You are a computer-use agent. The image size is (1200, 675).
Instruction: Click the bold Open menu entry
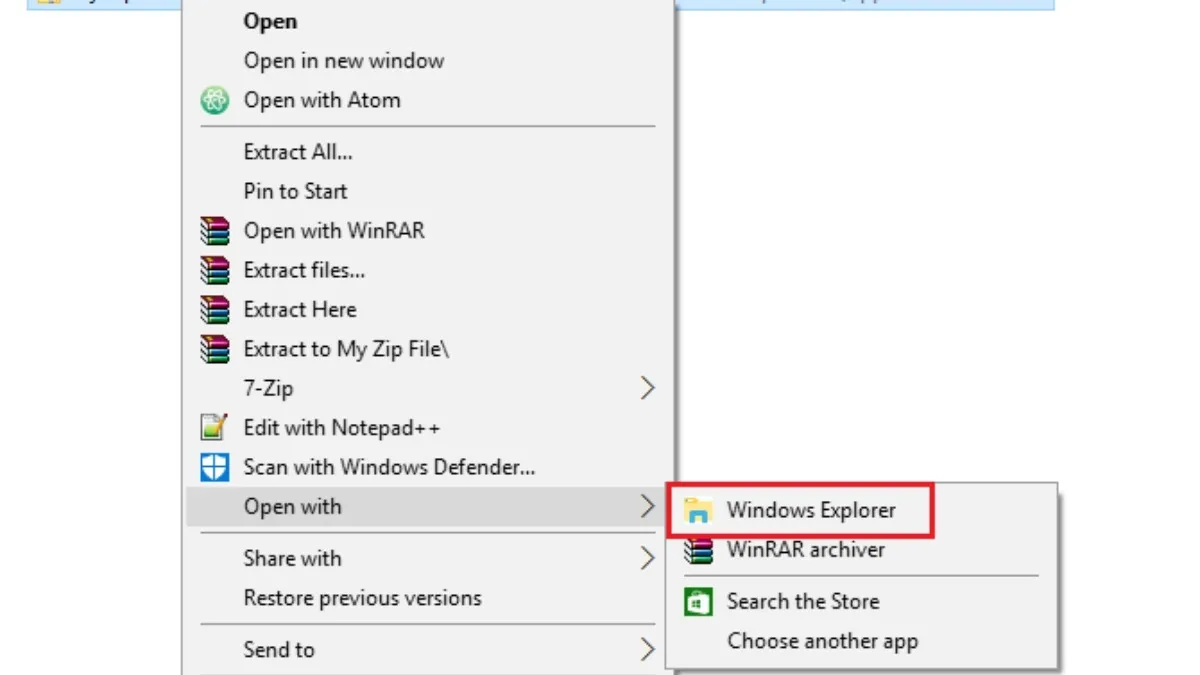coord(270,21)
